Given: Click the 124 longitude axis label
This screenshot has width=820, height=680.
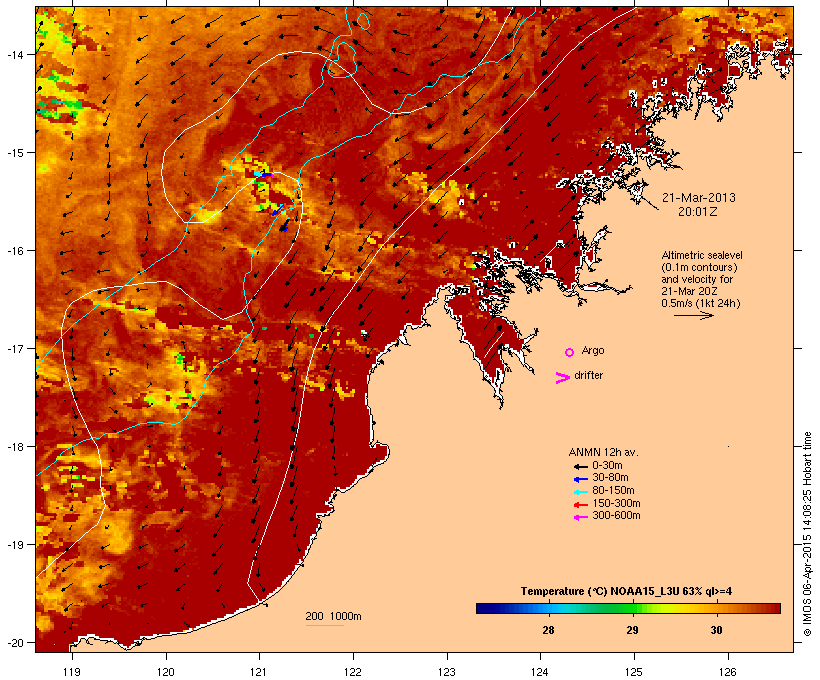Looking at the screenshot, I should coord(540,672).
